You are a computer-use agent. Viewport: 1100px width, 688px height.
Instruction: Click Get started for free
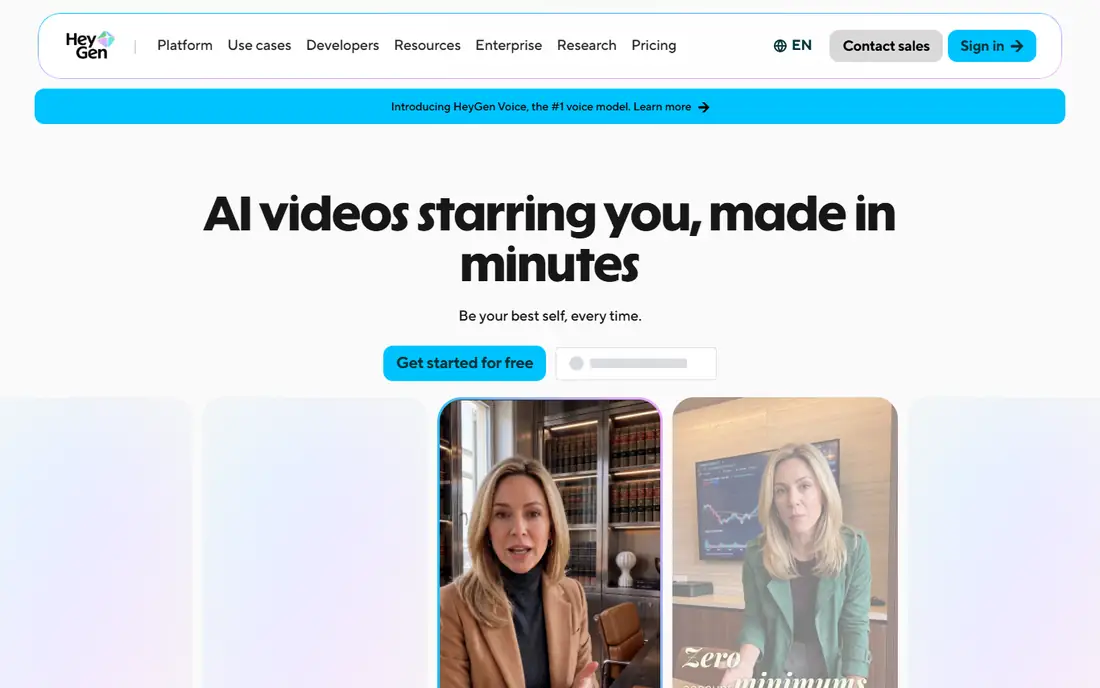click(x=464, y=363)
